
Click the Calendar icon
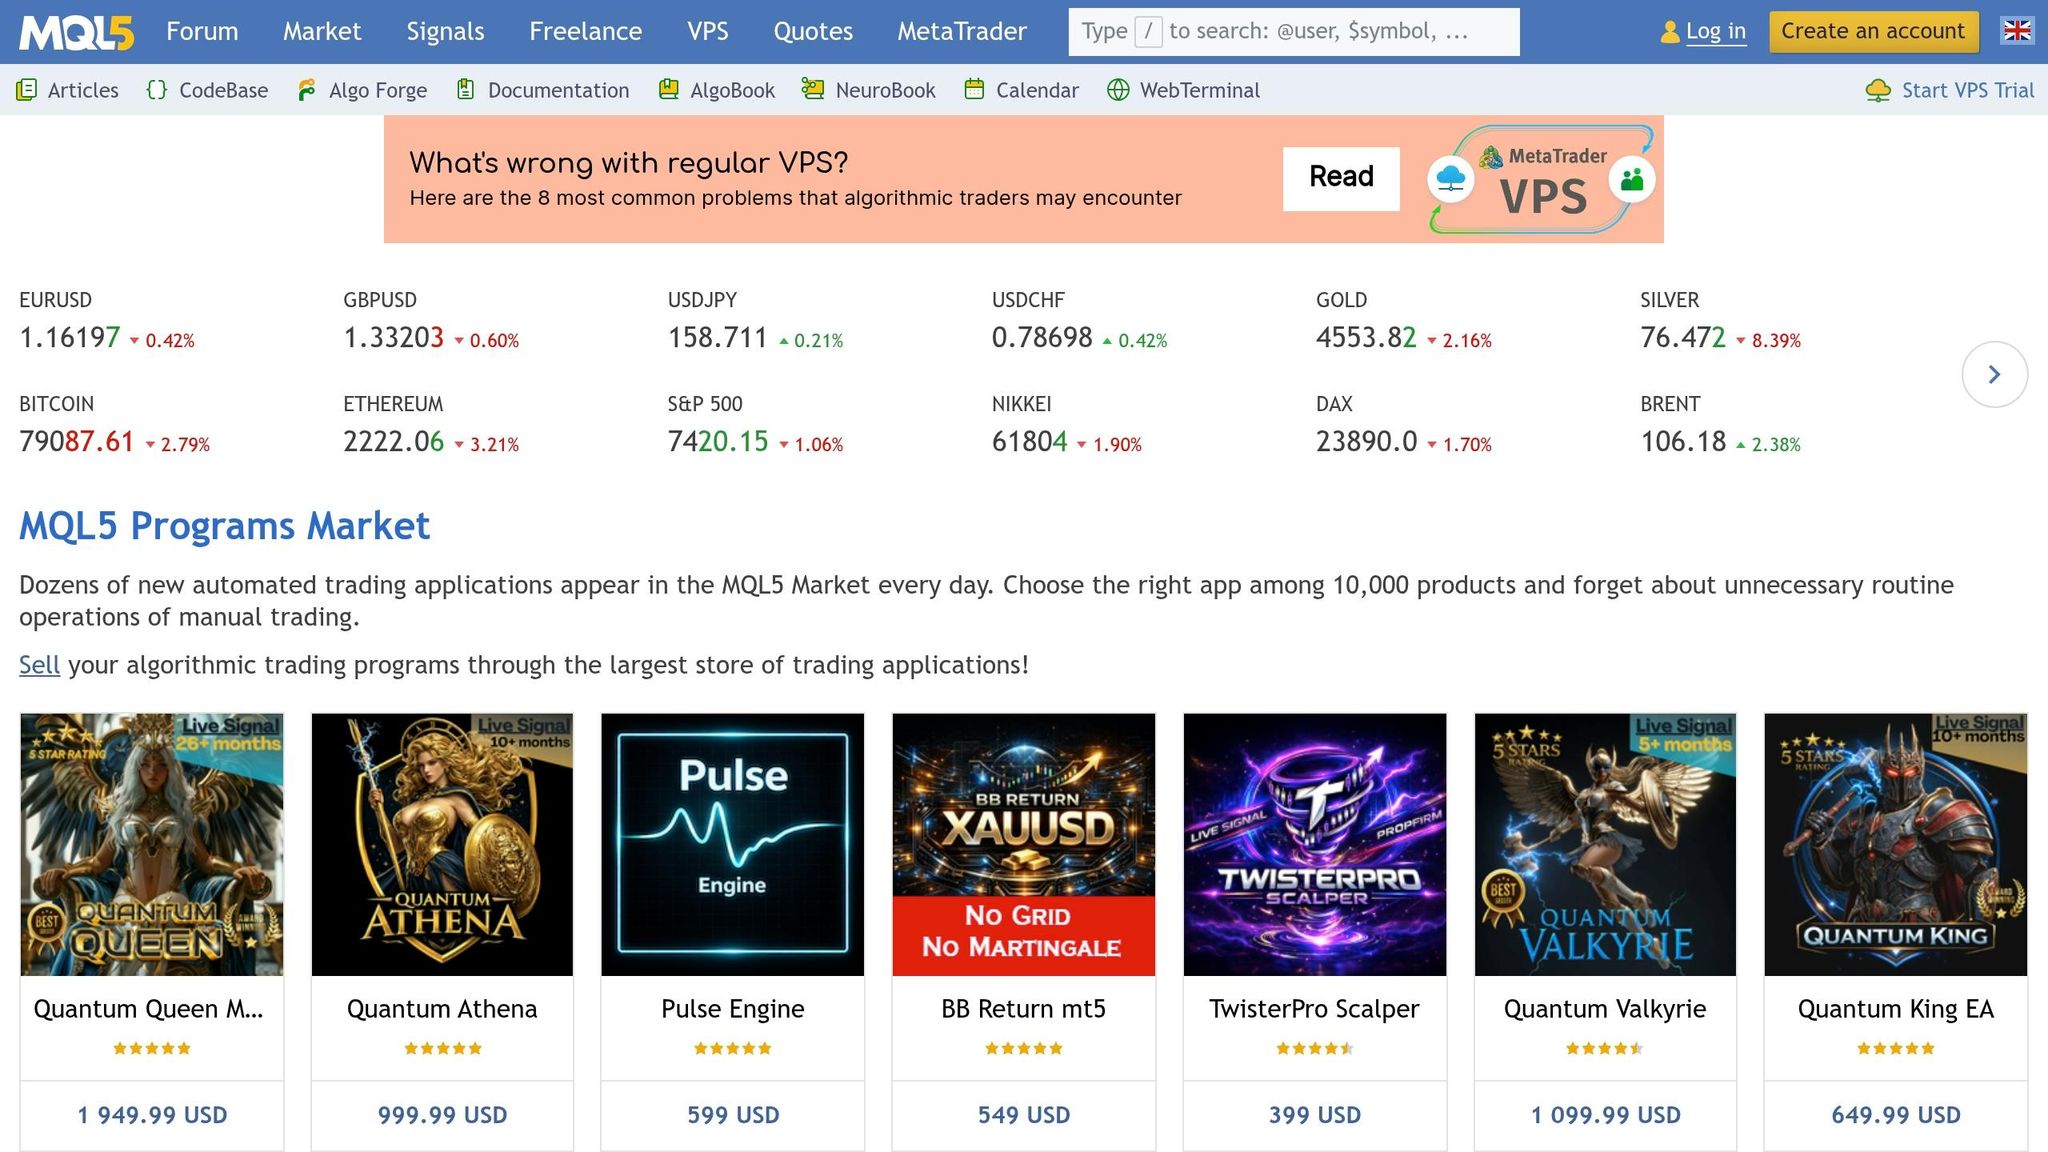[974, 90]
